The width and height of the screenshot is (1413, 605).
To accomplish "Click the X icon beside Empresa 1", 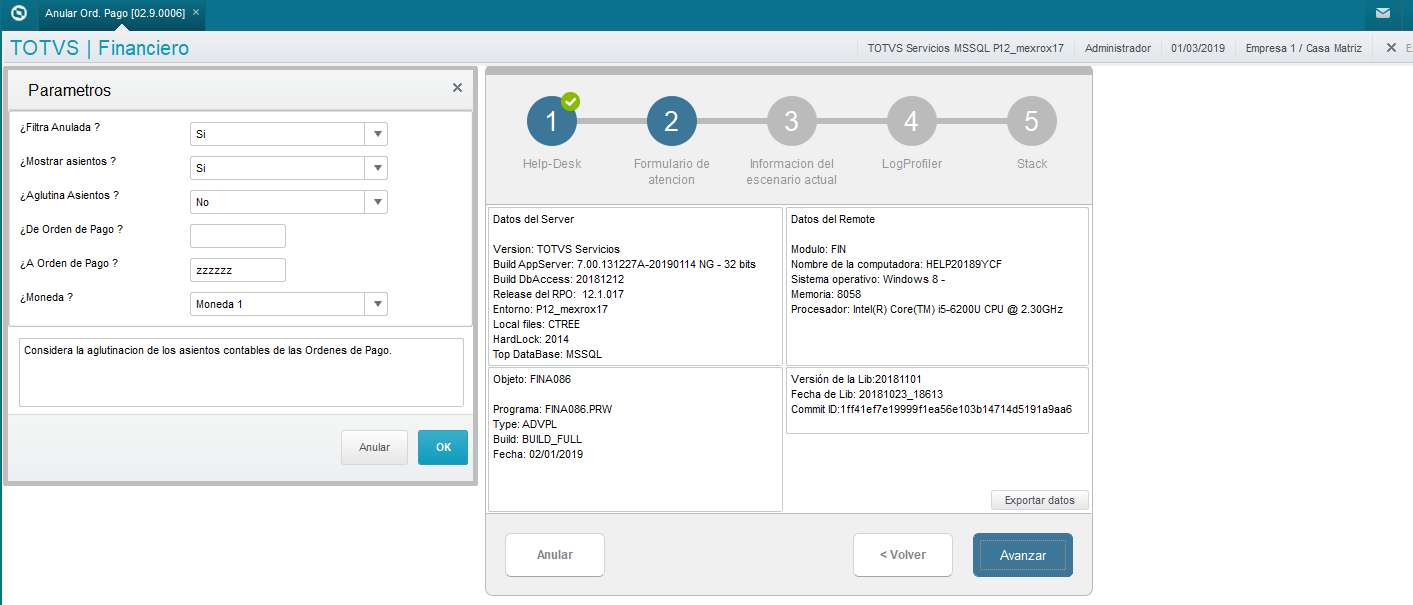I will pos(1391,47).
